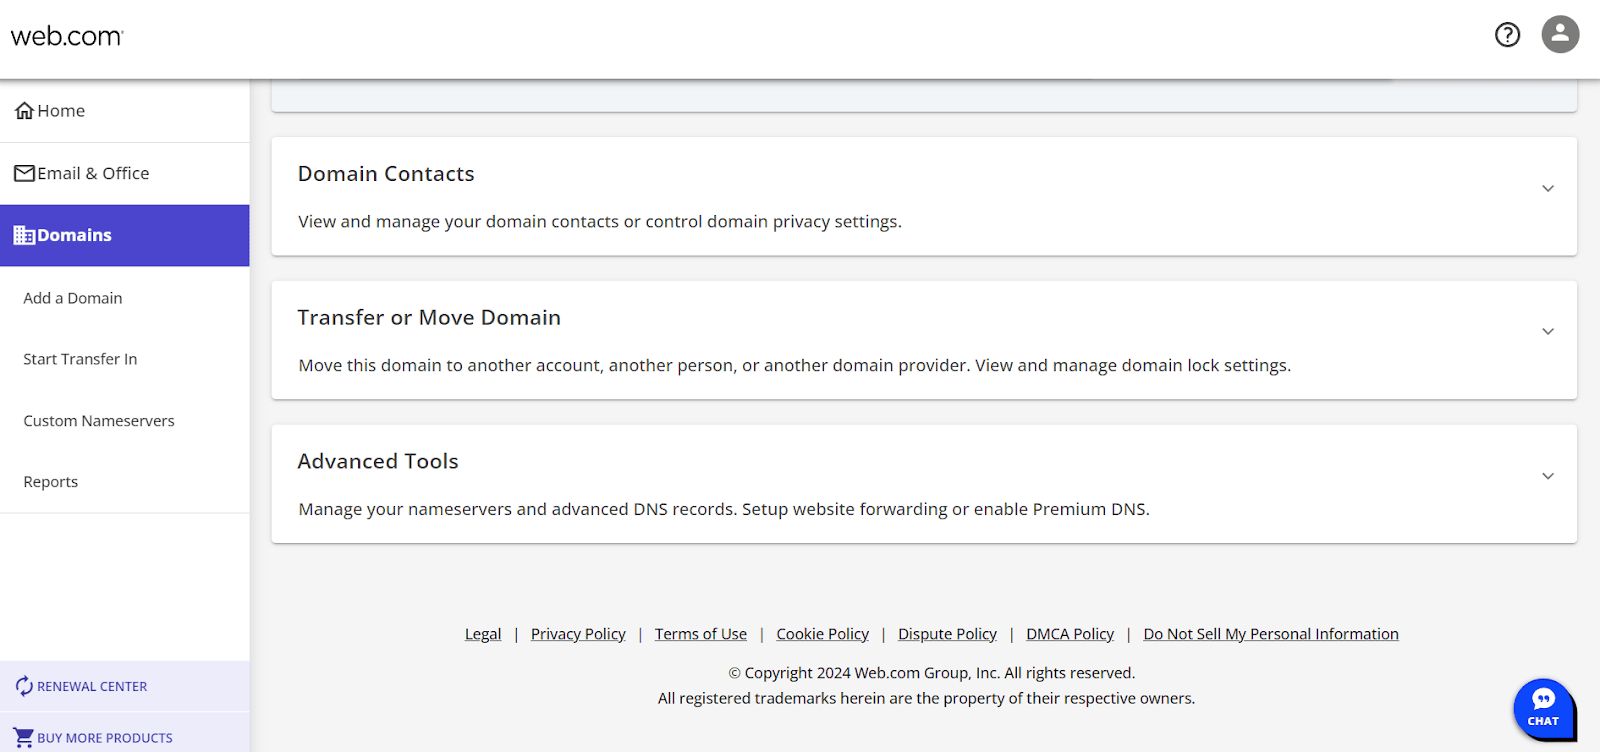Screen dimensions: 1600x752
Task: Open Add a Domain submenu item
Action: pos(73,298)
